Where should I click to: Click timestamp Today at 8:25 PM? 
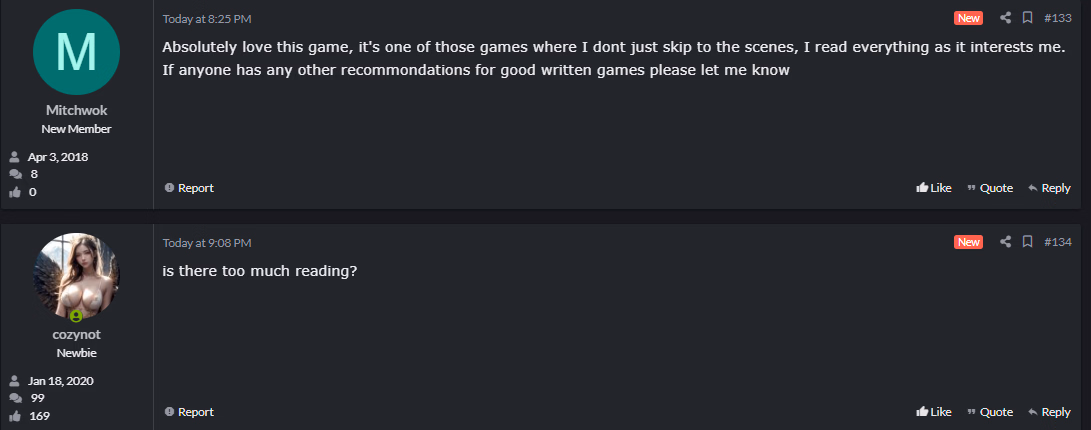click(x=207, y=19)
